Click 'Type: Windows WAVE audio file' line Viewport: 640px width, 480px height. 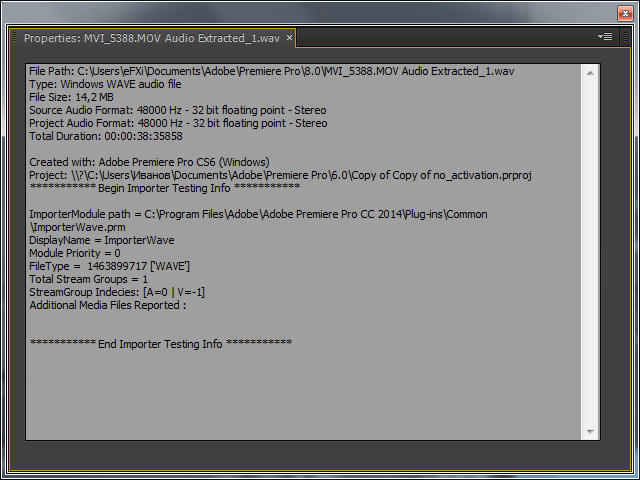(105, 84)
